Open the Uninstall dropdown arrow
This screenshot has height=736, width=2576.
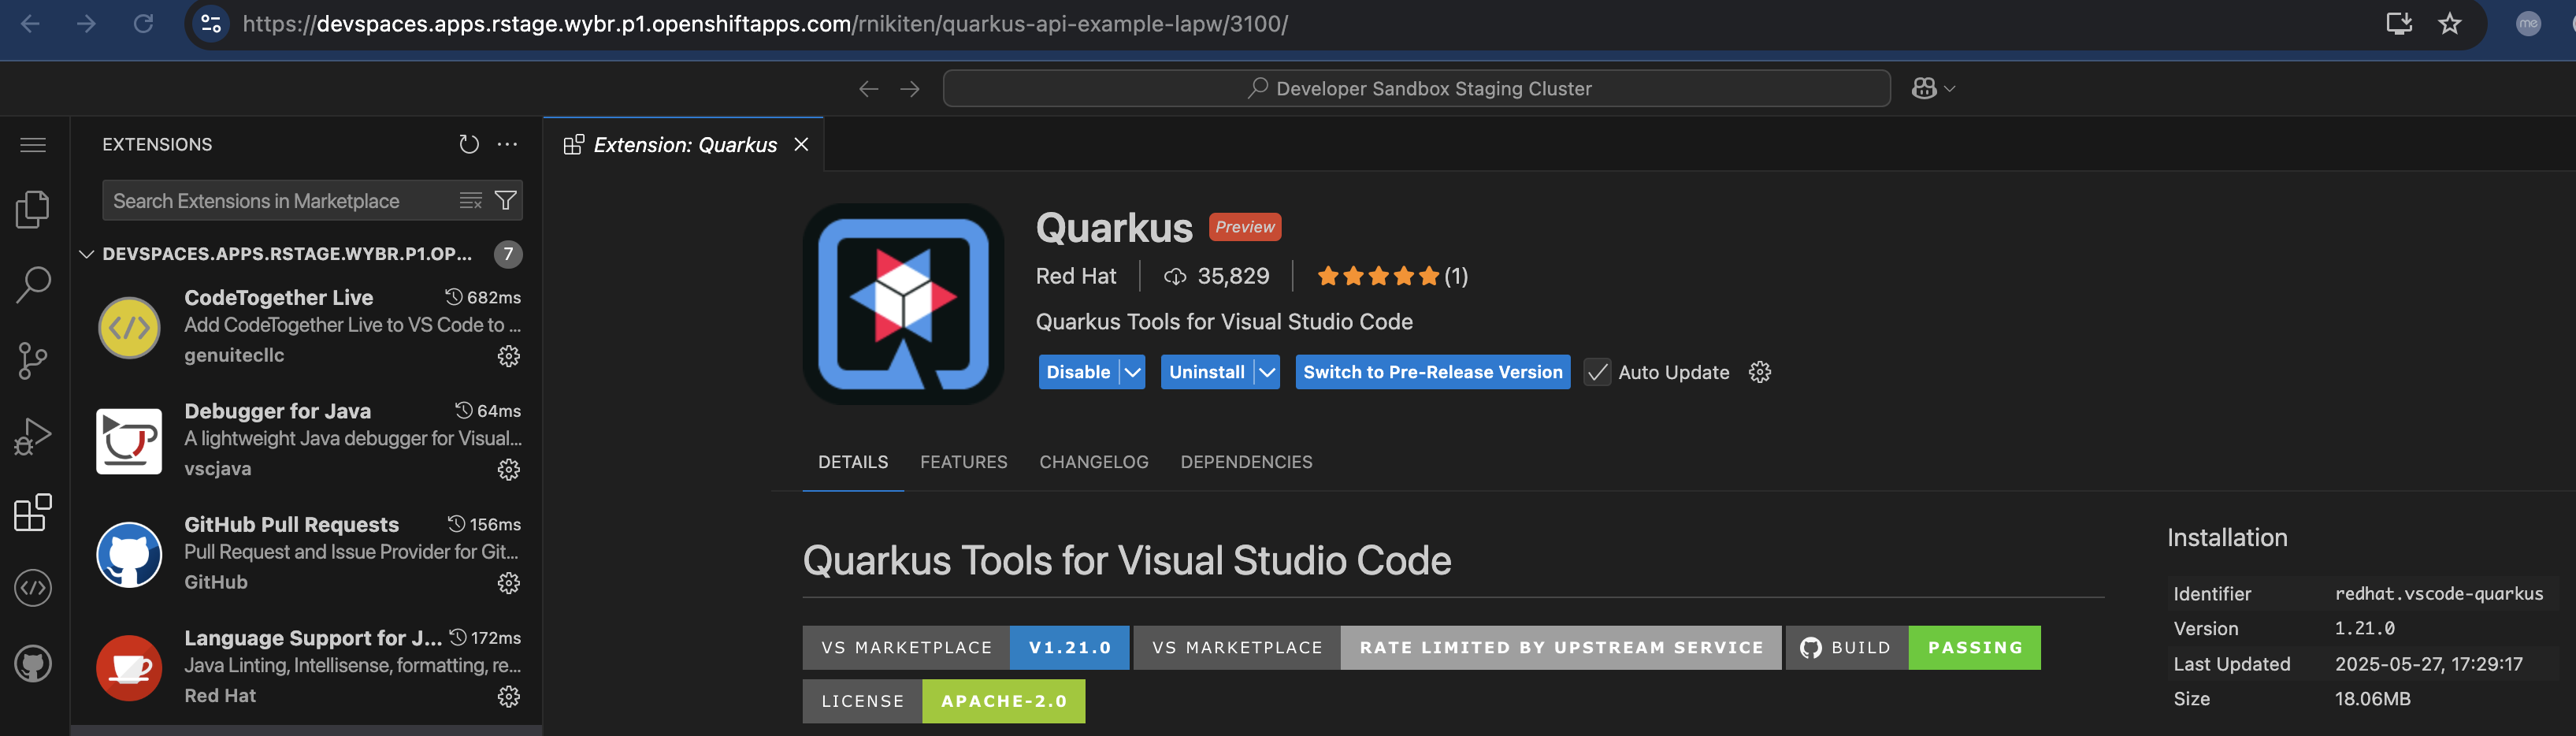point(1267,372)
